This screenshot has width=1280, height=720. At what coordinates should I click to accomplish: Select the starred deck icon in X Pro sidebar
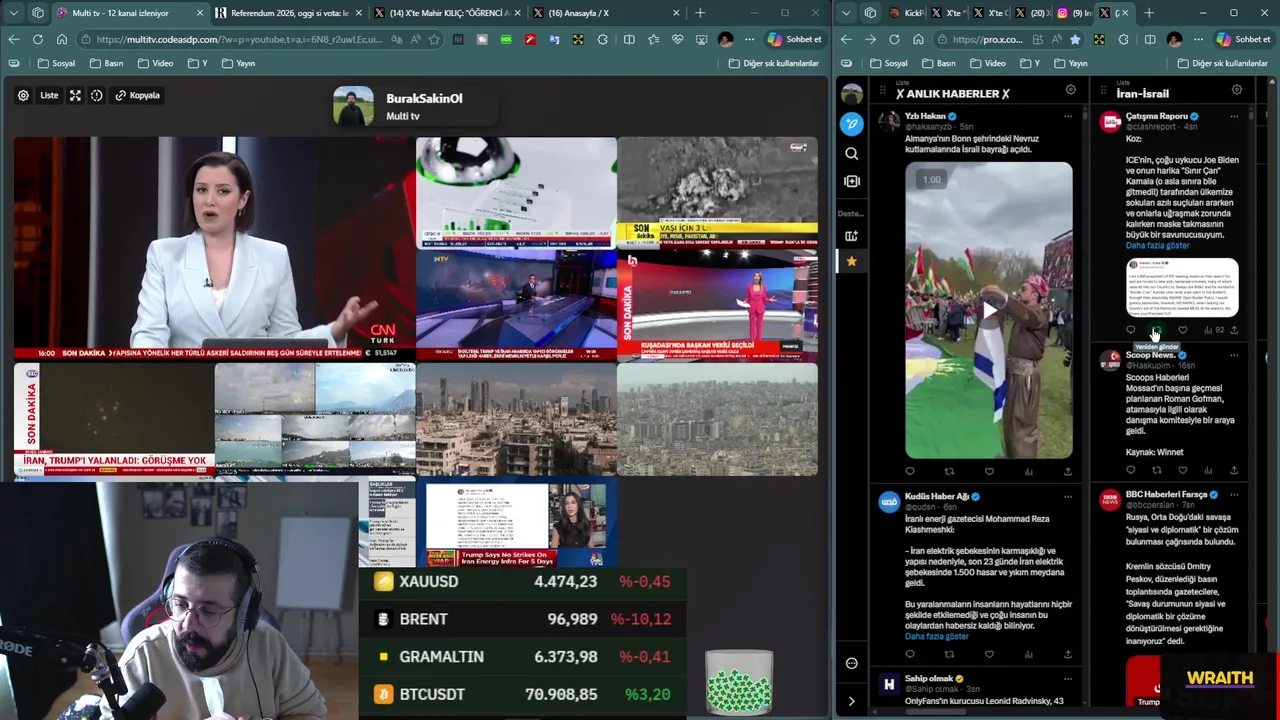[x=851, y=261]
